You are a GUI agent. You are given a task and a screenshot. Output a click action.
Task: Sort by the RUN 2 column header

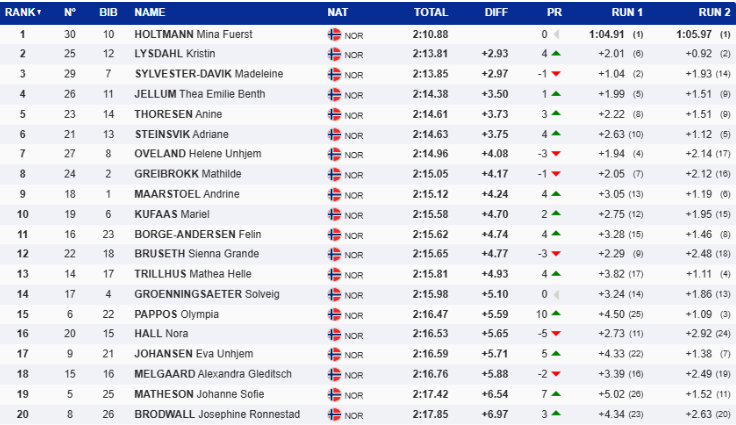[714, 12]
